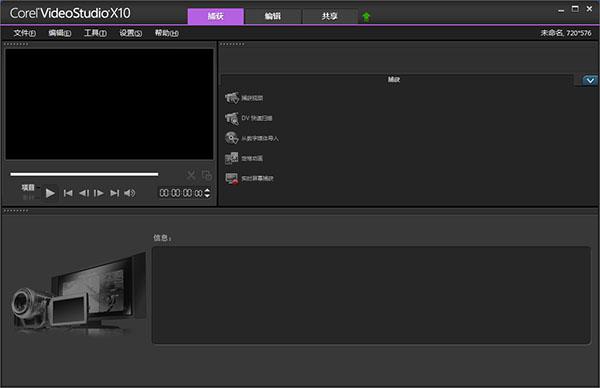Open the 帮助 (Help) menu

tap(166, 33)
